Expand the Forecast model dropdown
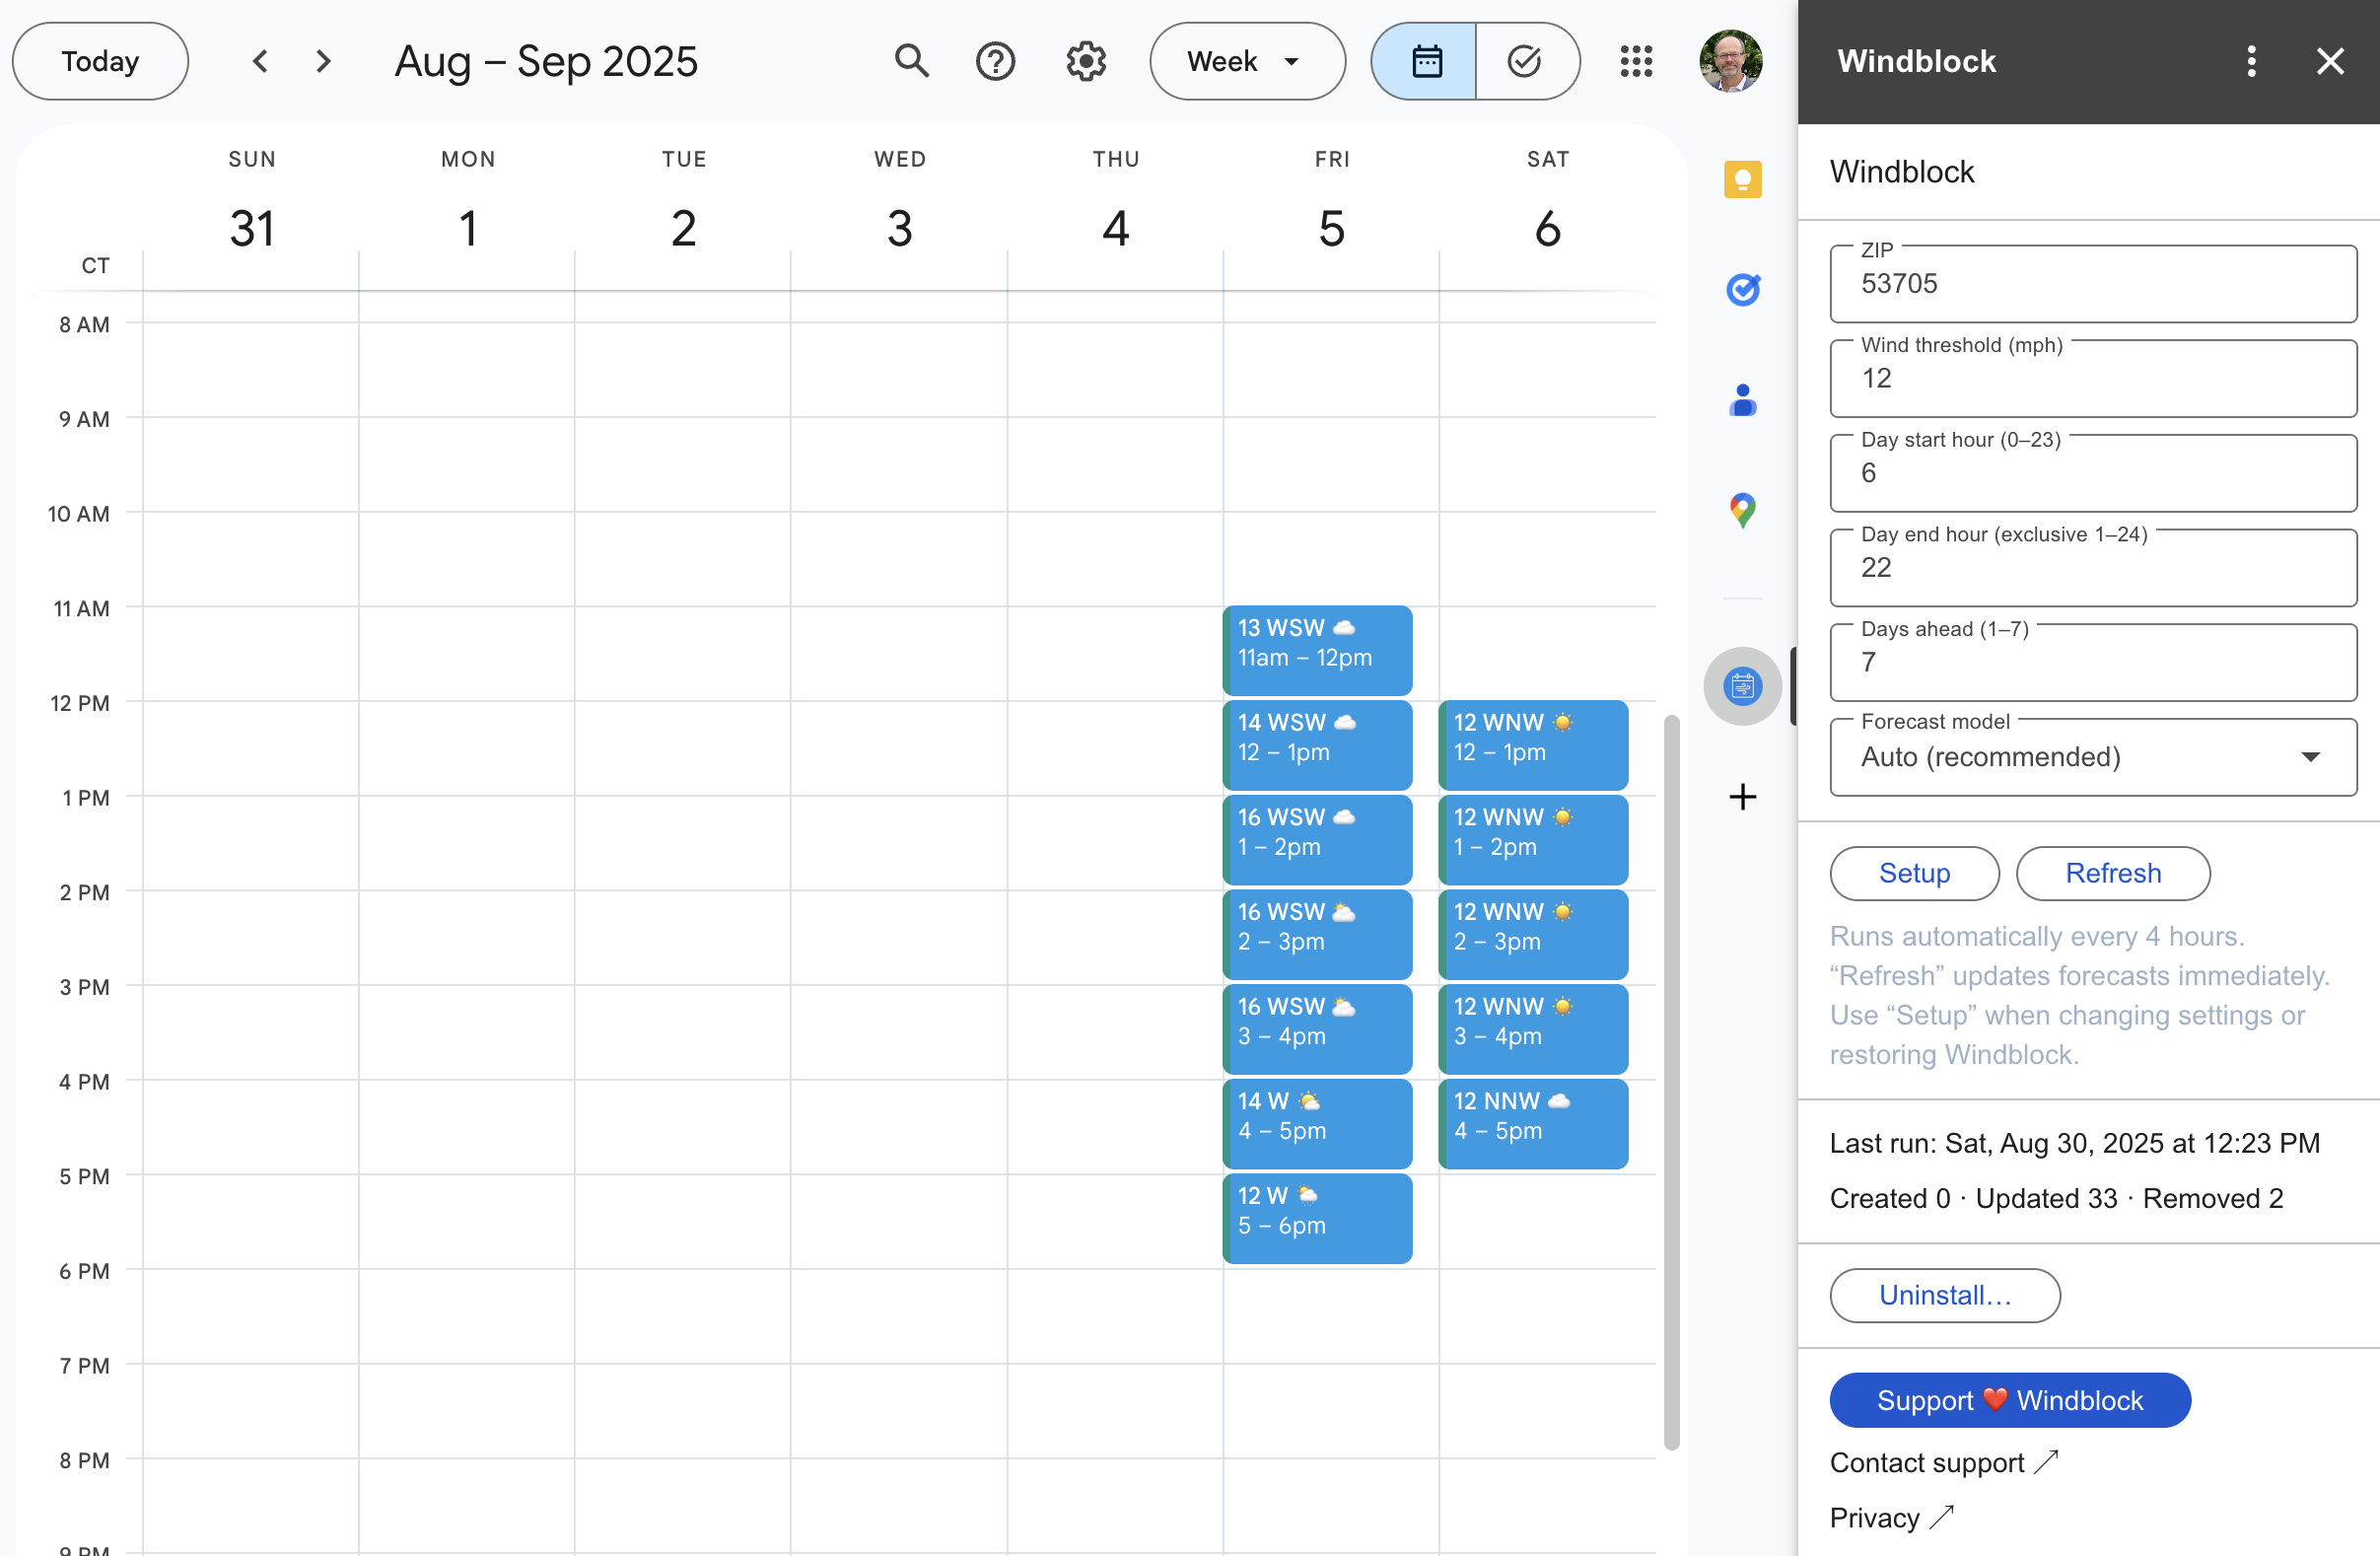 pos(2093,757)
